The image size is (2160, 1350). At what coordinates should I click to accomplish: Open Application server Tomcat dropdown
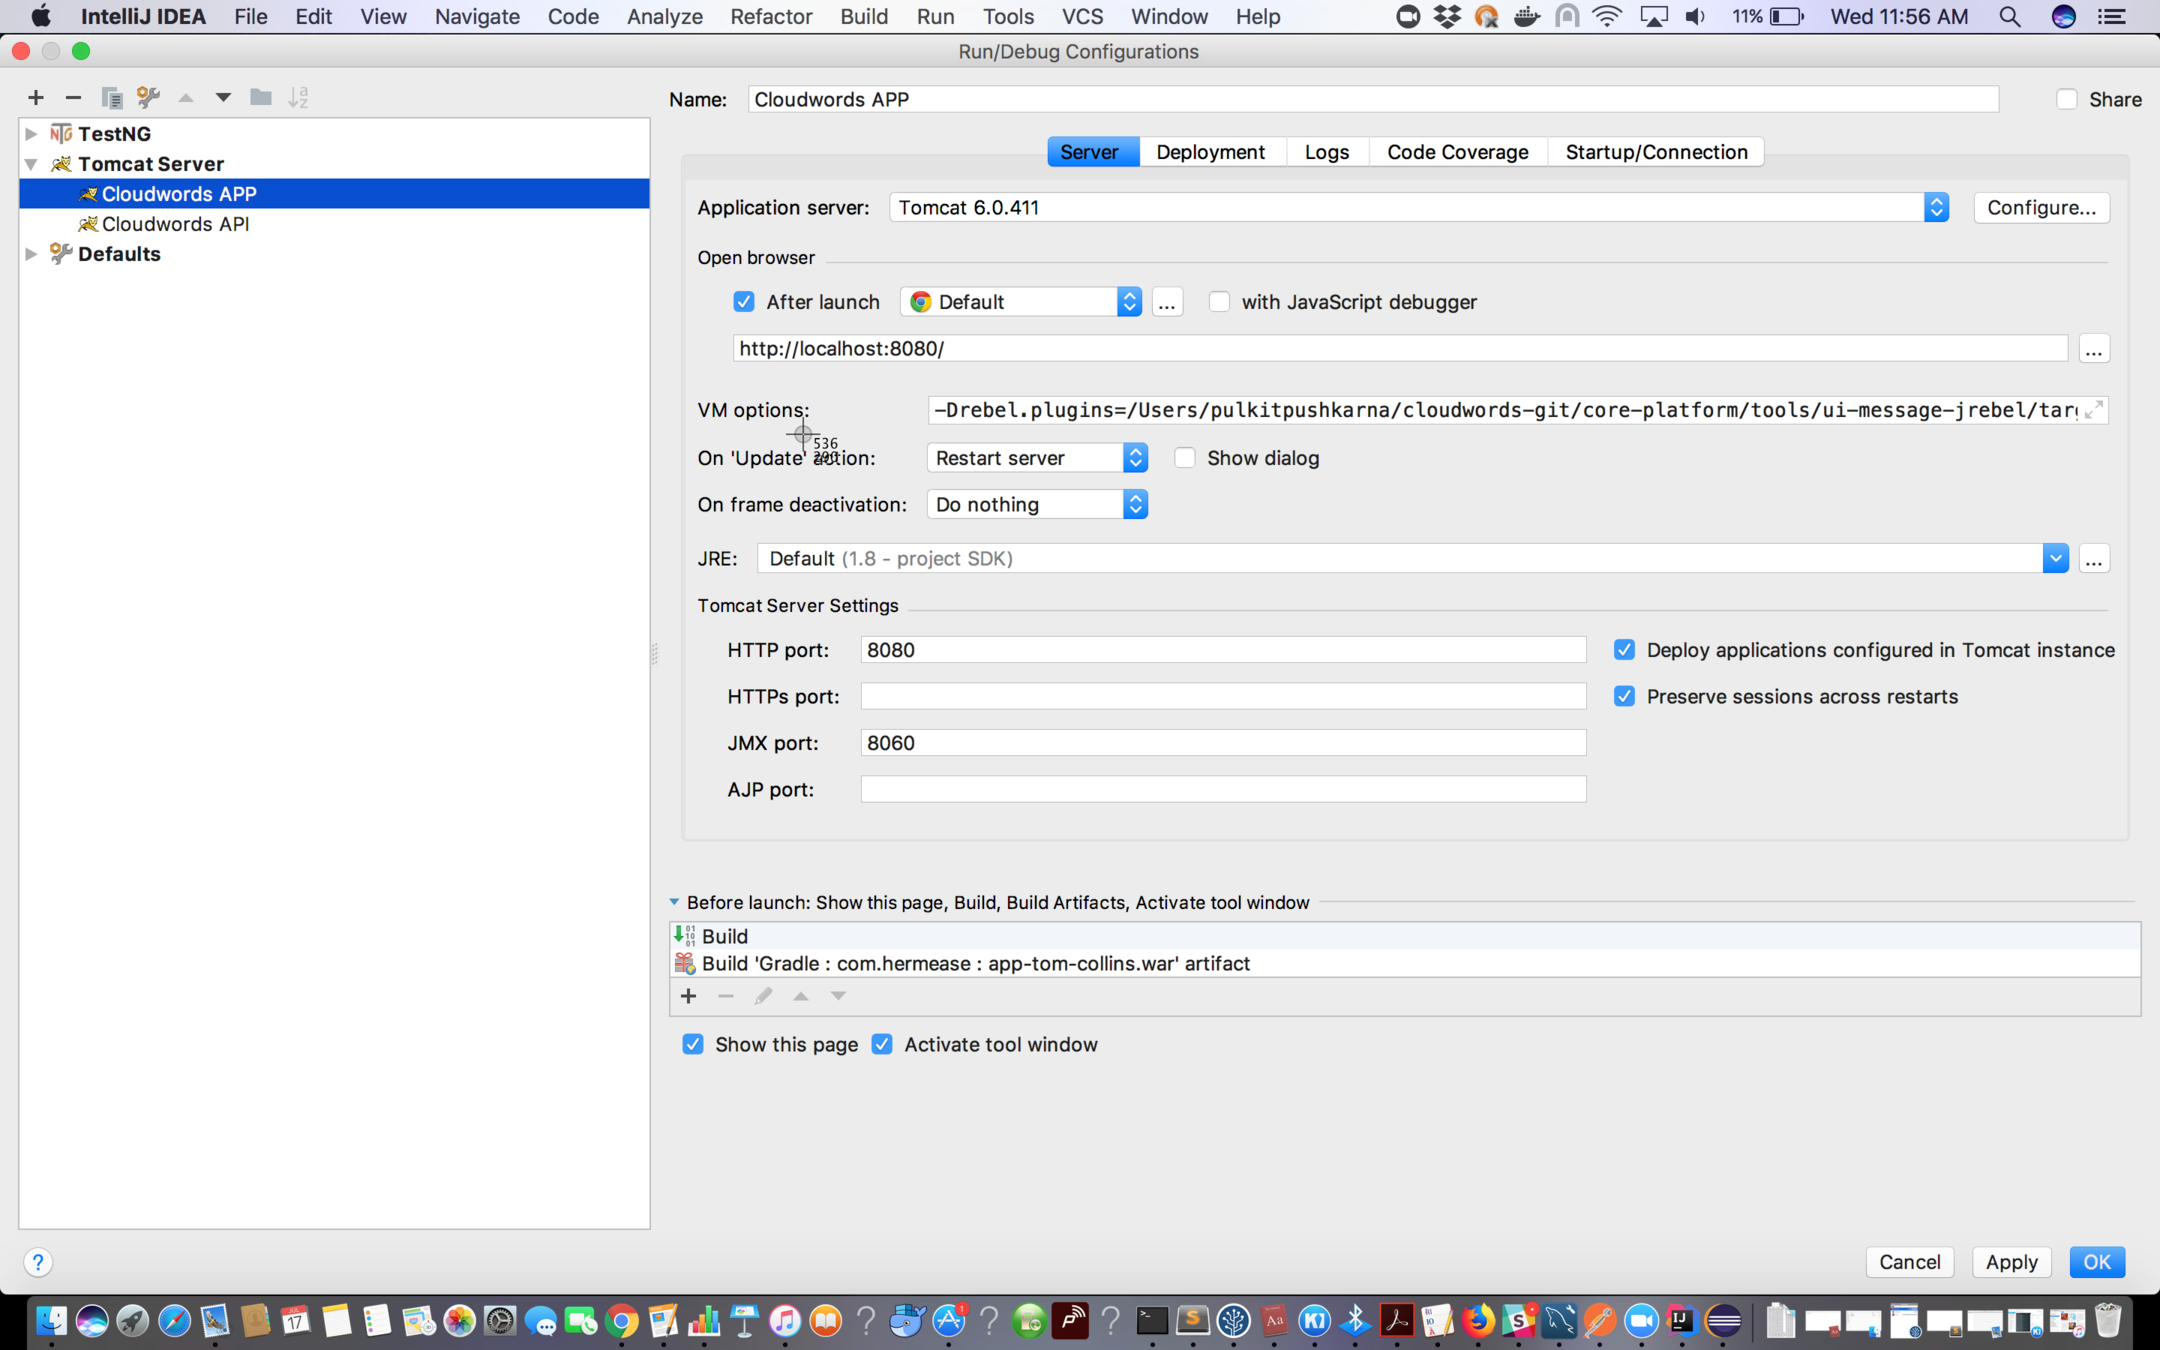pyautogui.click(x=1419, y=207)
